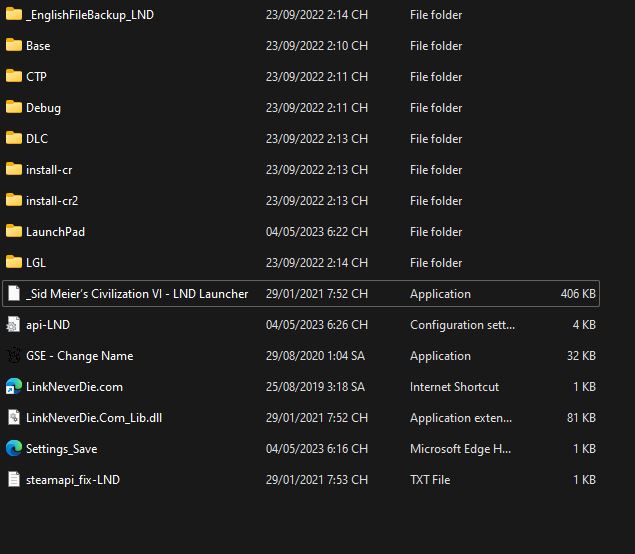
Task: Select the api-LND file name
Action: point(48,325)
